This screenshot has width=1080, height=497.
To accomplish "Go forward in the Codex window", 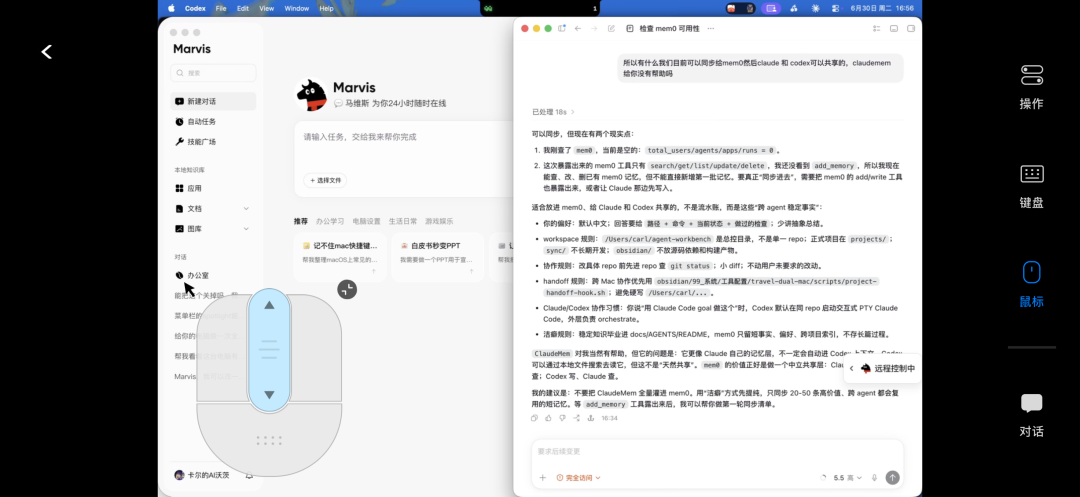I will [x=594, y=28].
